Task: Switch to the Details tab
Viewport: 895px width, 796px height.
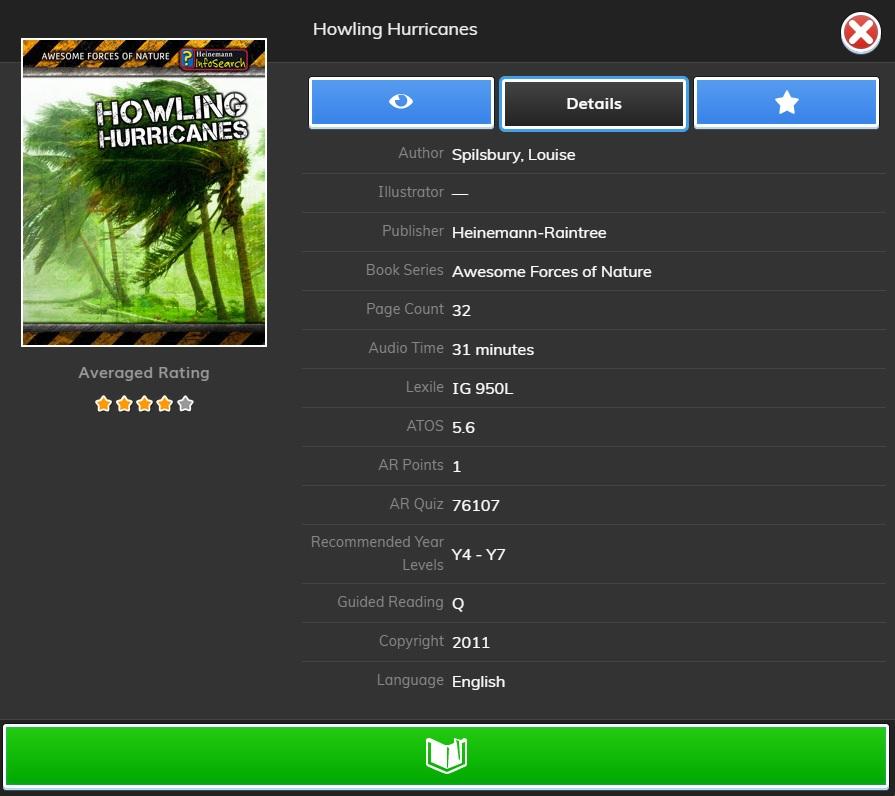Action: (x=594, y=104)
